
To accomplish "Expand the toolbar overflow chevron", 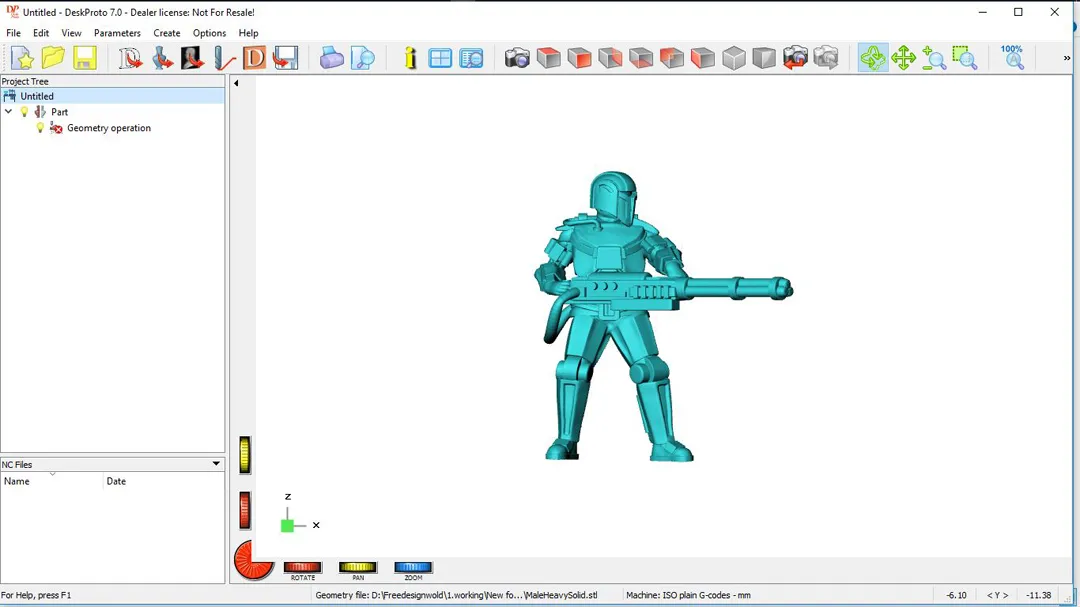I will [x=1066, y=58].
